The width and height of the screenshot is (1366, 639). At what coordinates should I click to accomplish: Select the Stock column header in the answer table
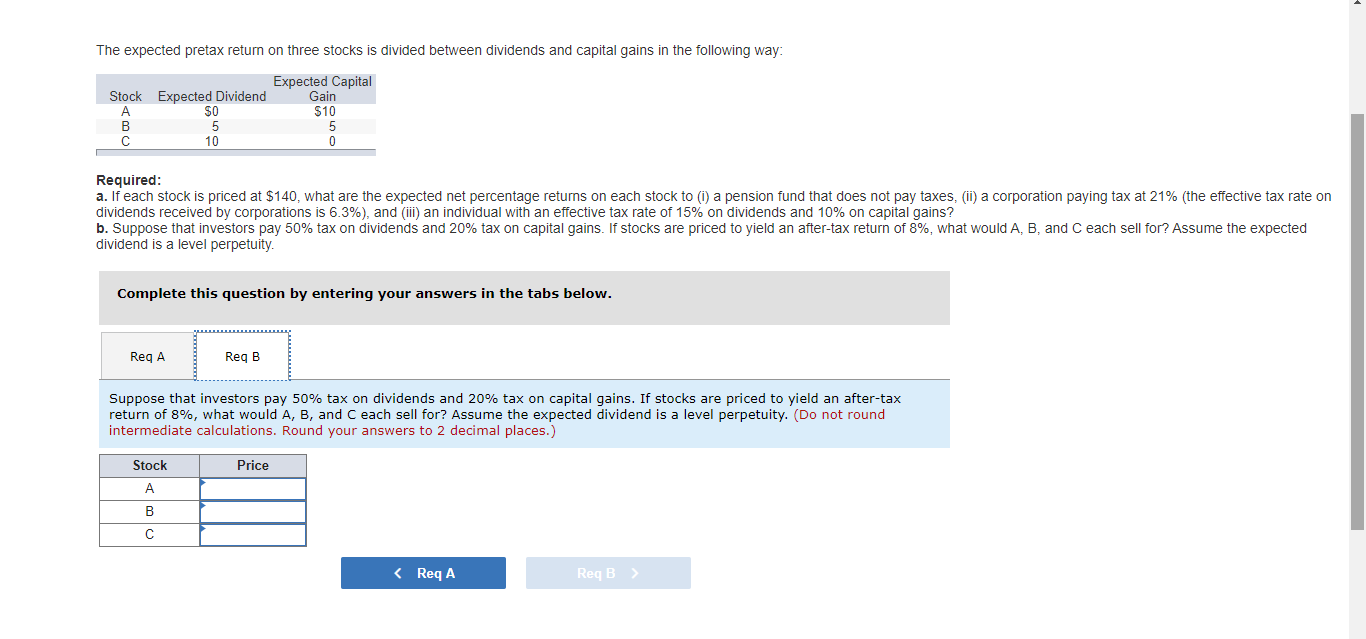tap(149, 465)
